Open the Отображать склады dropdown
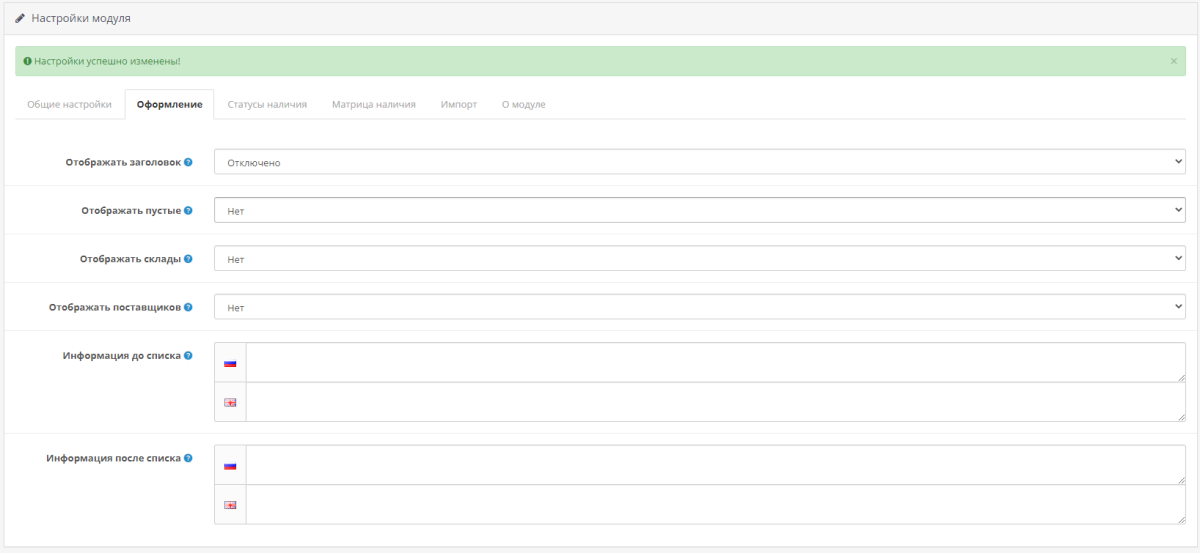Image resolution: width=1200 pixels, height=554 pixels. tap(700, 259)
